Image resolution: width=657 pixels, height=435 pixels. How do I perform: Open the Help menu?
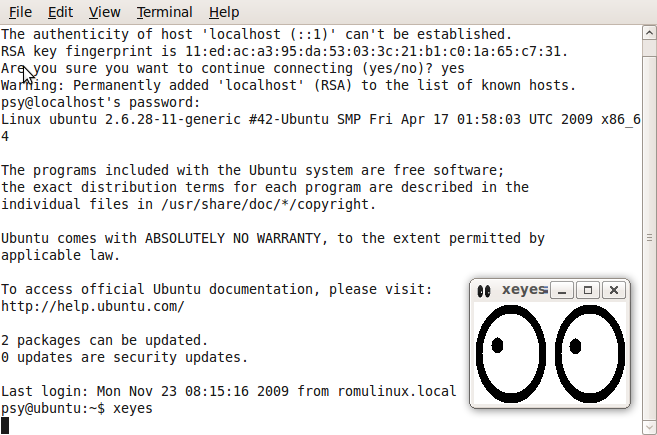[x=224, y=12]
